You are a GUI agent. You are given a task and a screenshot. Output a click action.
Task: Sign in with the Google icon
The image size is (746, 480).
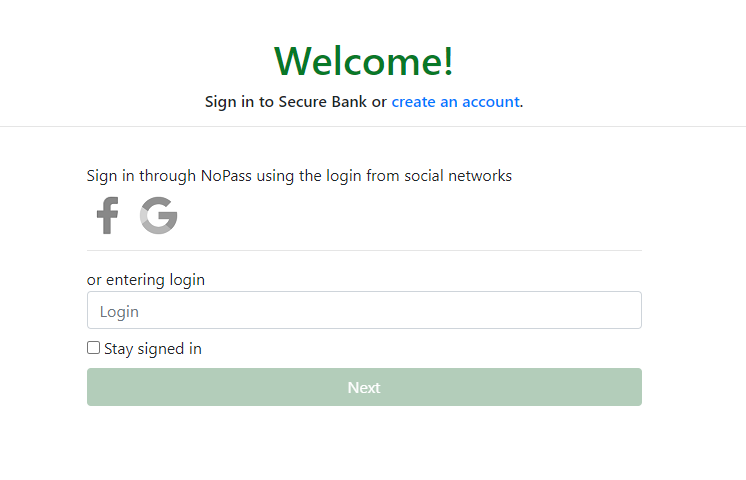point(158,216)
